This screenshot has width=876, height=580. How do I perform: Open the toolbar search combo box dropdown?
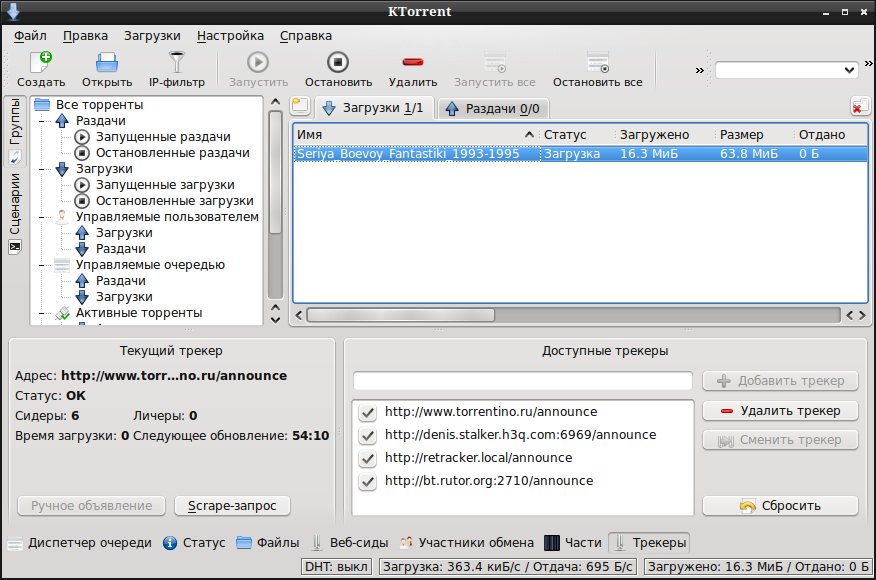pos(849,70)
